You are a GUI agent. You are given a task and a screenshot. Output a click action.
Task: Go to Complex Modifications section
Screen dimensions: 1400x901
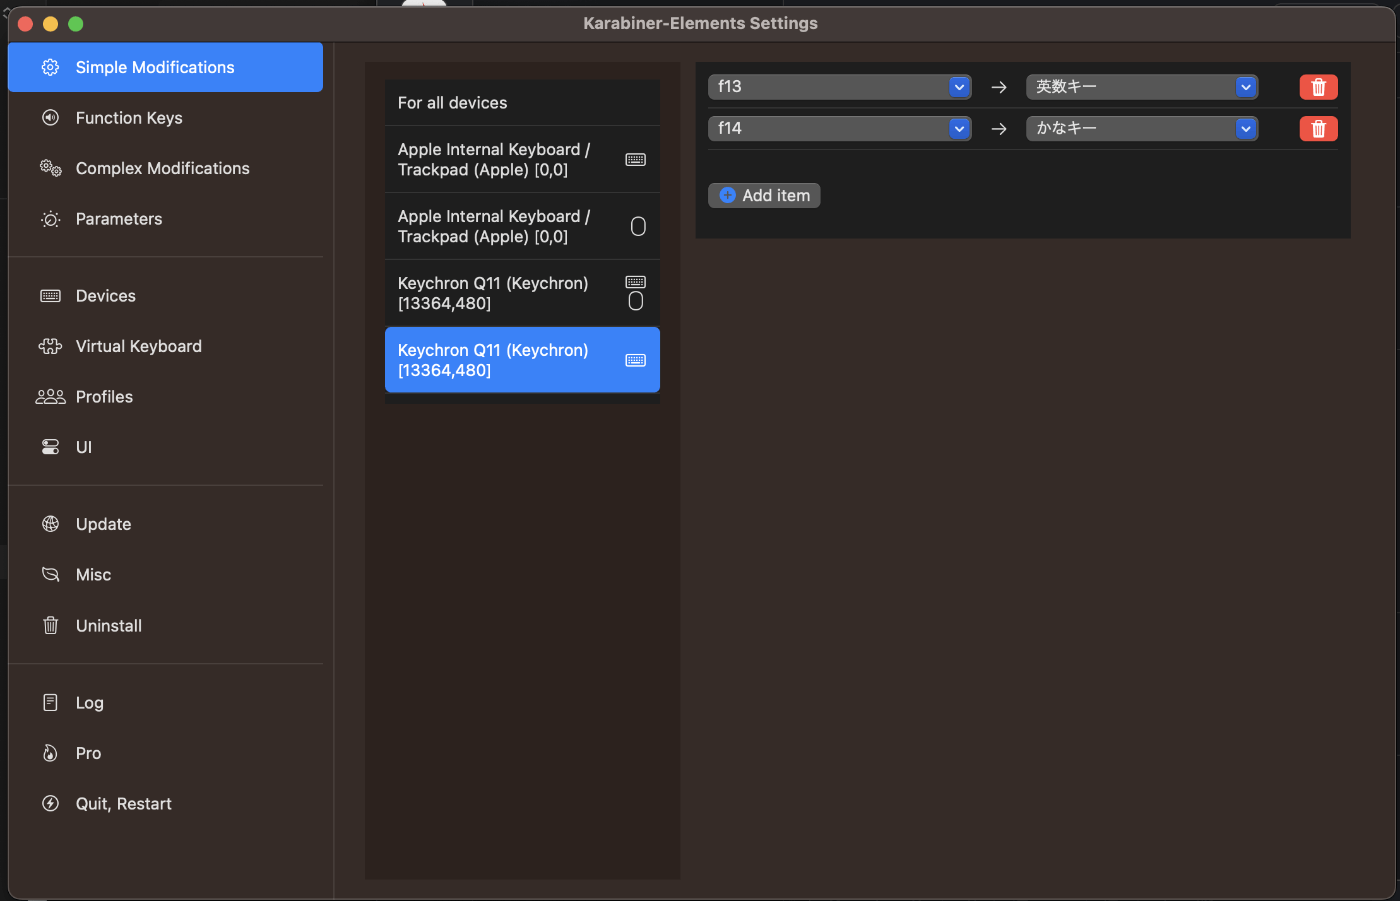(x=165, y=168)
